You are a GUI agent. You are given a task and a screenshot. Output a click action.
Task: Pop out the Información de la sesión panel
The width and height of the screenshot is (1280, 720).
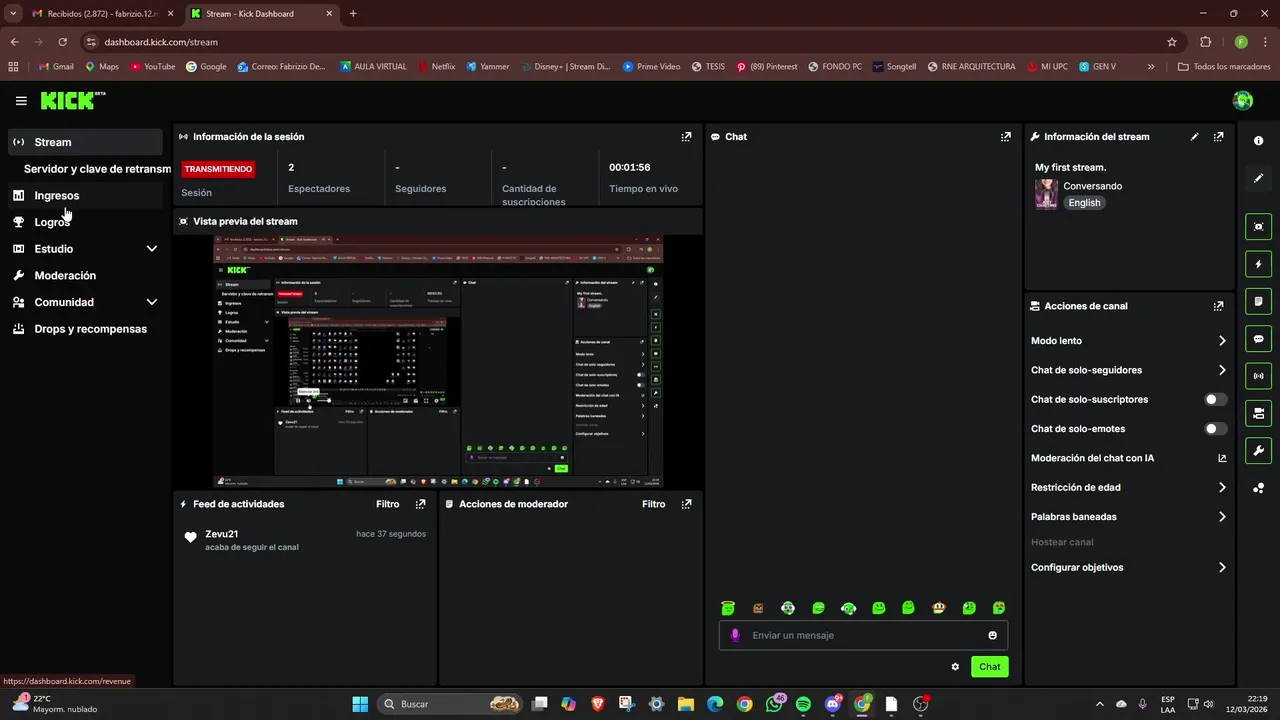686,137
